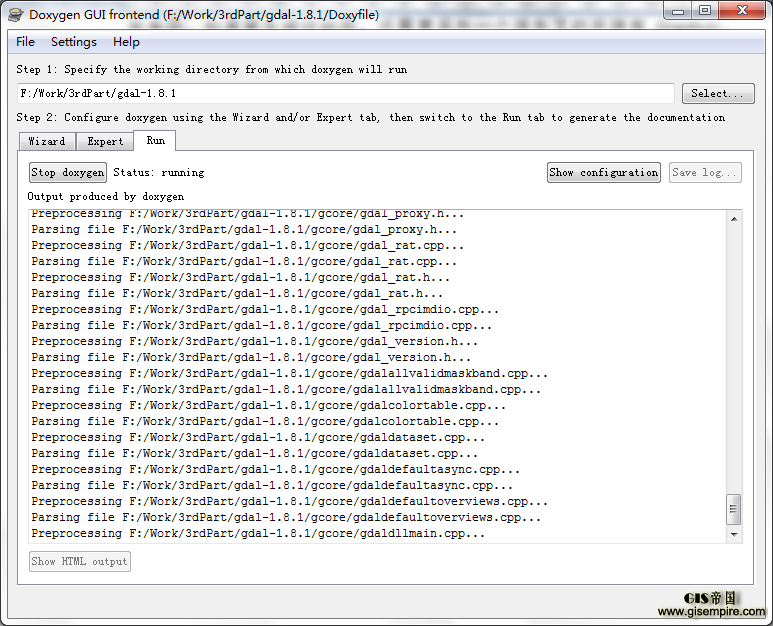Click log line 'Parsing file ...gdalcolortable.cpp'

(x=265, y=422)
